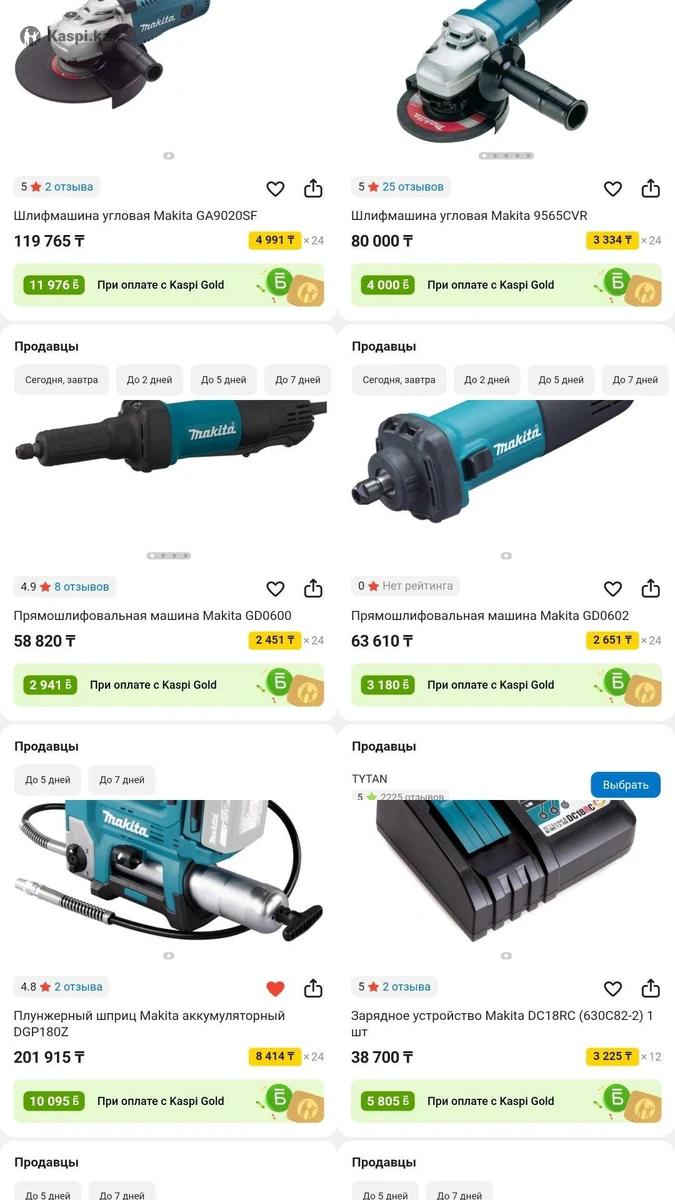Favorite the Makita DC18RC charger

pyautogui.click(x=613, y=988)
